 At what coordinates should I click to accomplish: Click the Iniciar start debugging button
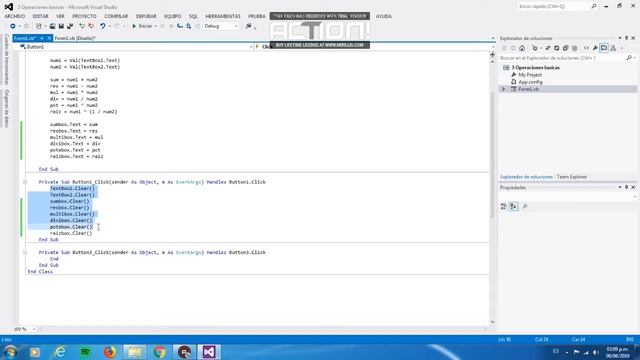(x=142, y=26)
